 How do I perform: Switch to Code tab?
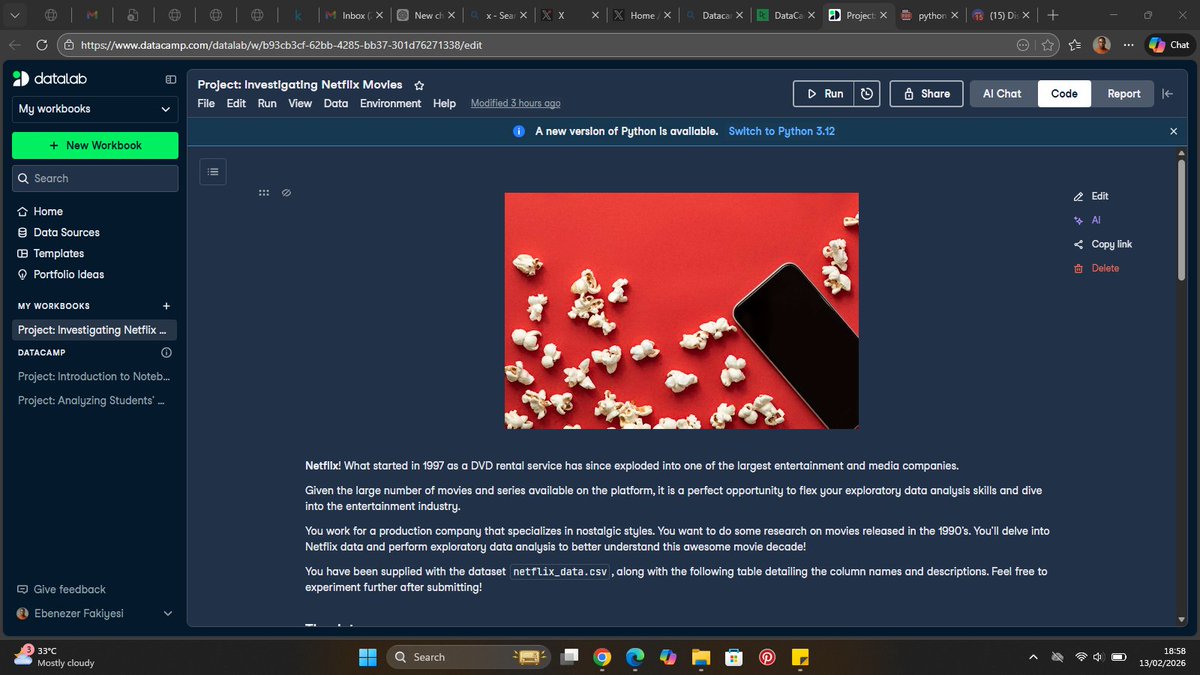pos(1064,93)
